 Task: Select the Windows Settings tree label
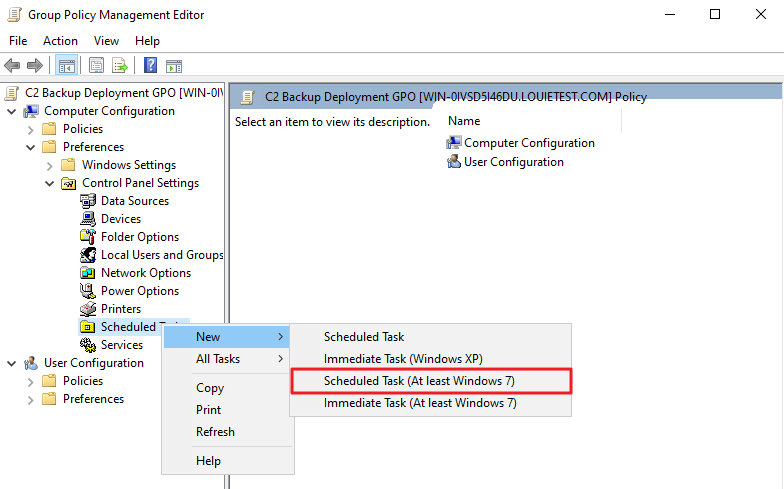coord(129,165)
